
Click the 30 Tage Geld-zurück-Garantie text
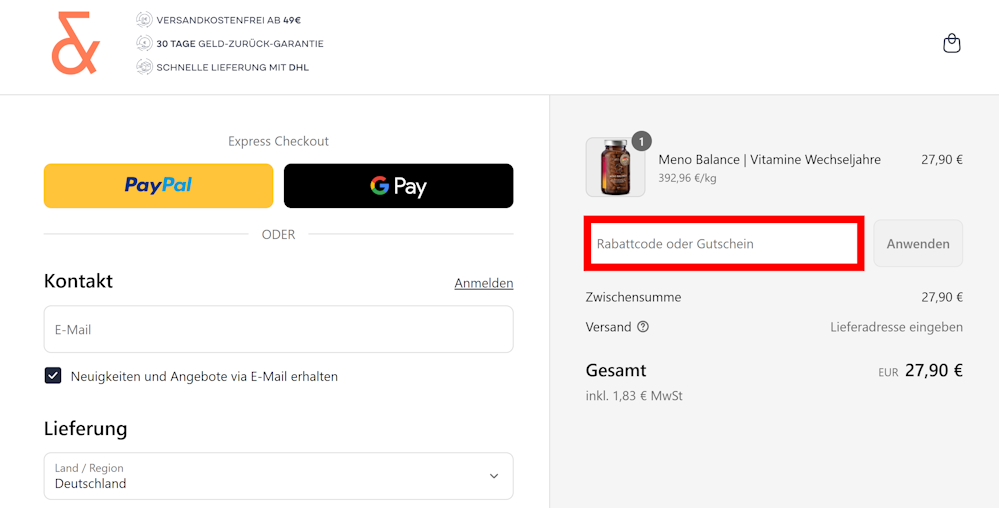click(x=240, y=44)
